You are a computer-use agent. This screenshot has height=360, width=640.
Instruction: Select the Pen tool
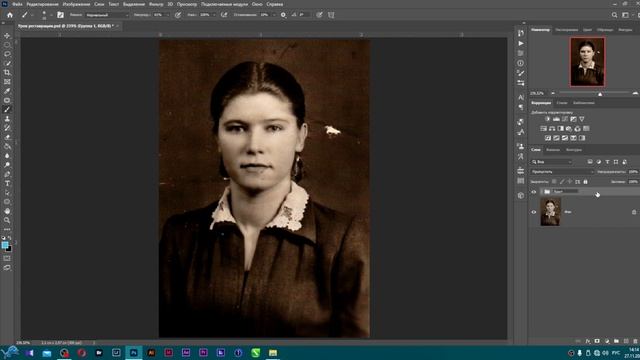pos(7,174)
